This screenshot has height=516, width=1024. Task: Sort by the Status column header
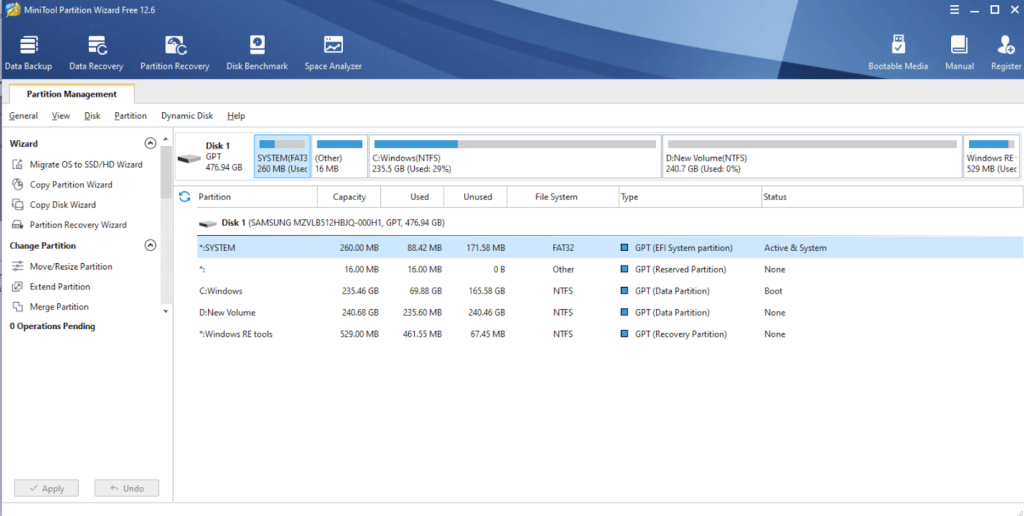point(892,197)
